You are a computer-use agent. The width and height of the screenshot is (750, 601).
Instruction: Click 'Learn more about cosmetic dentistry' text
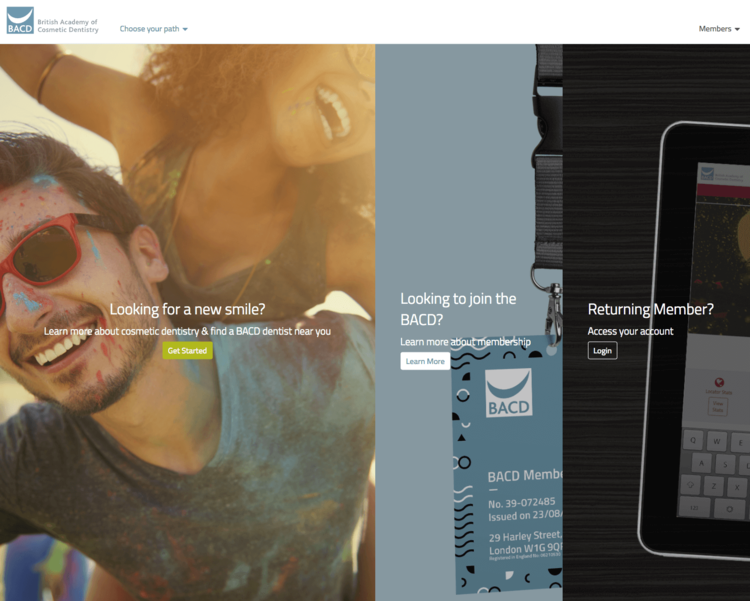(121, 331)
